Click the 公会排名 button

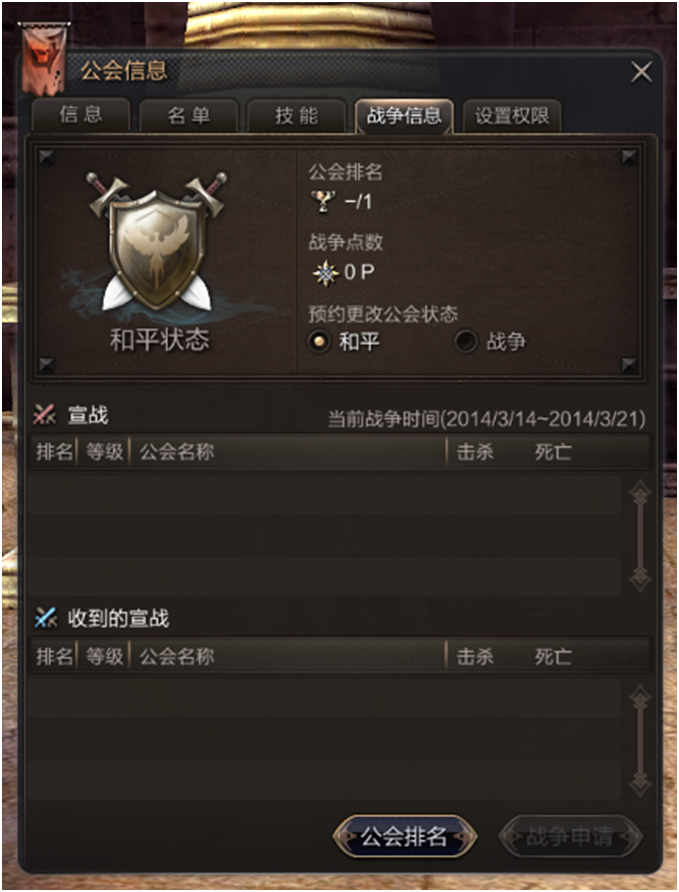pos(405,836)
